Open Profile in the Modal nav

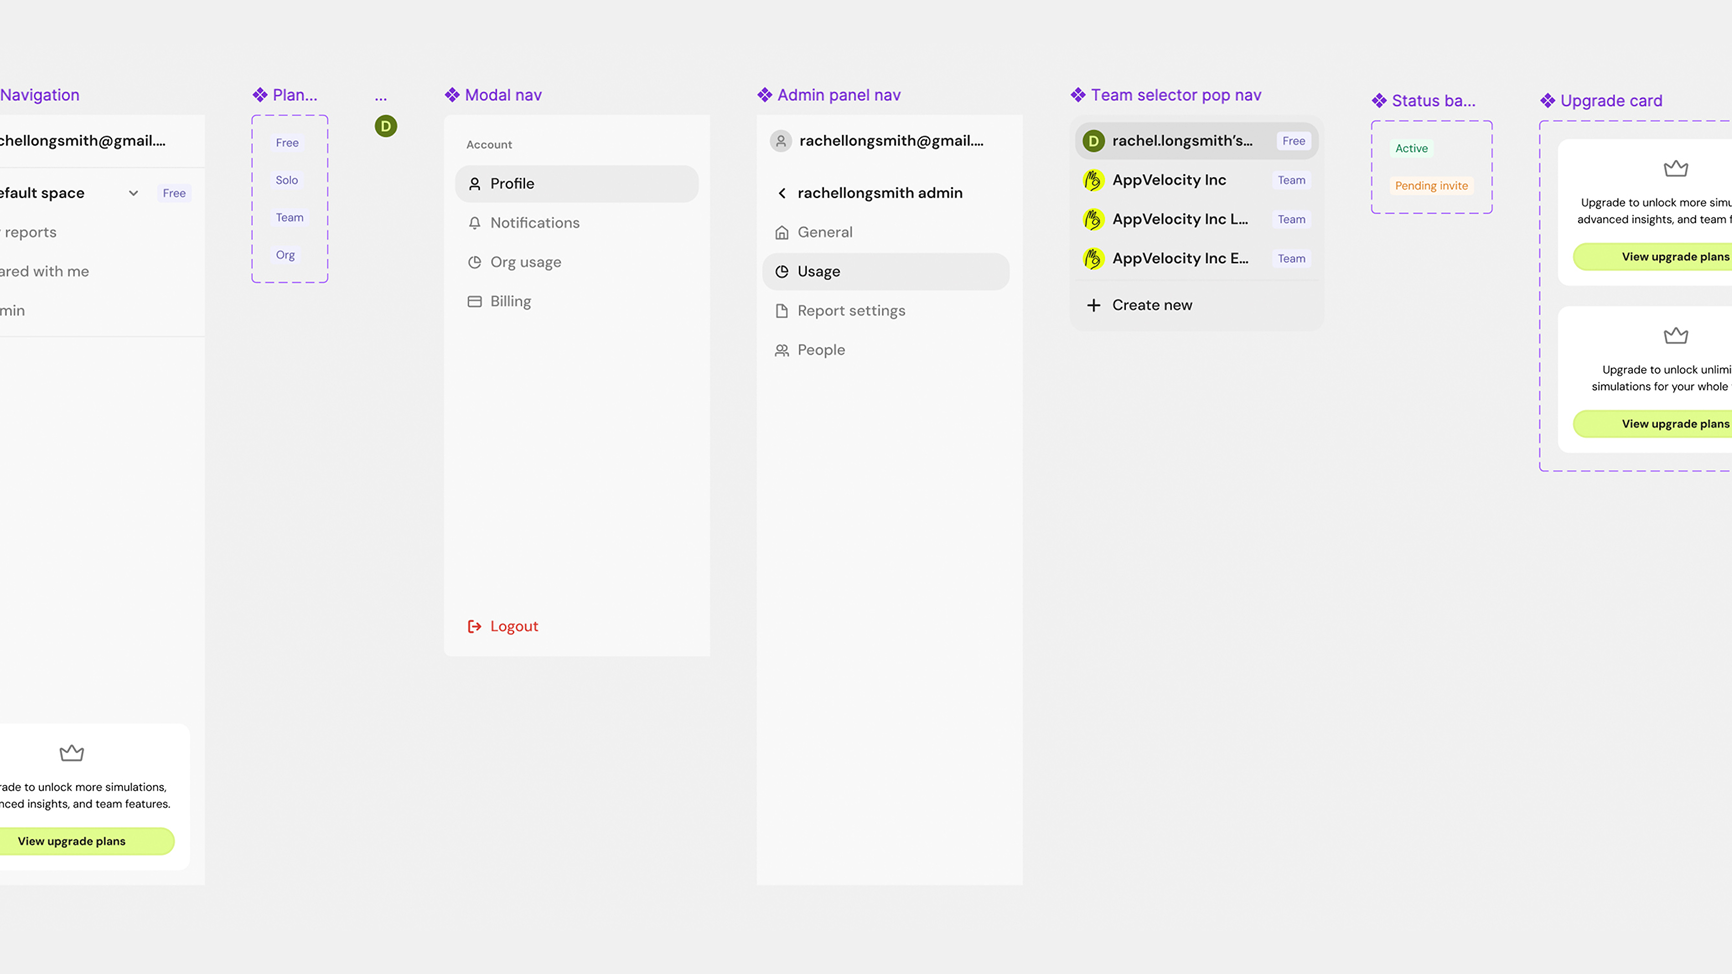[x=577, y=184]
